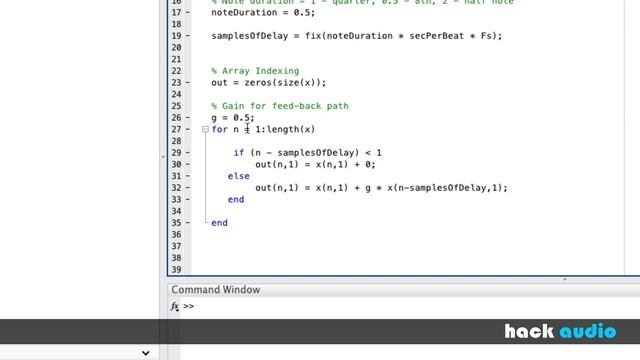Set breakpoint dash on line 27
This screenshot has height=360, width=640.
[187, 129]
